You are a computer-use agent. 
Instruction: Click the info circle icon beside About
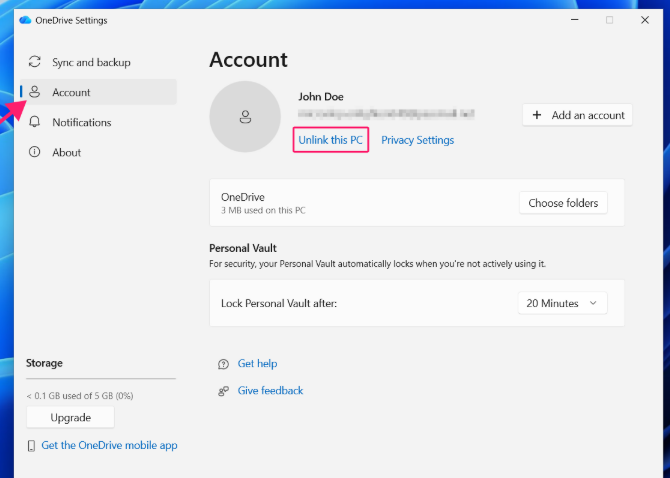(35, 152)
